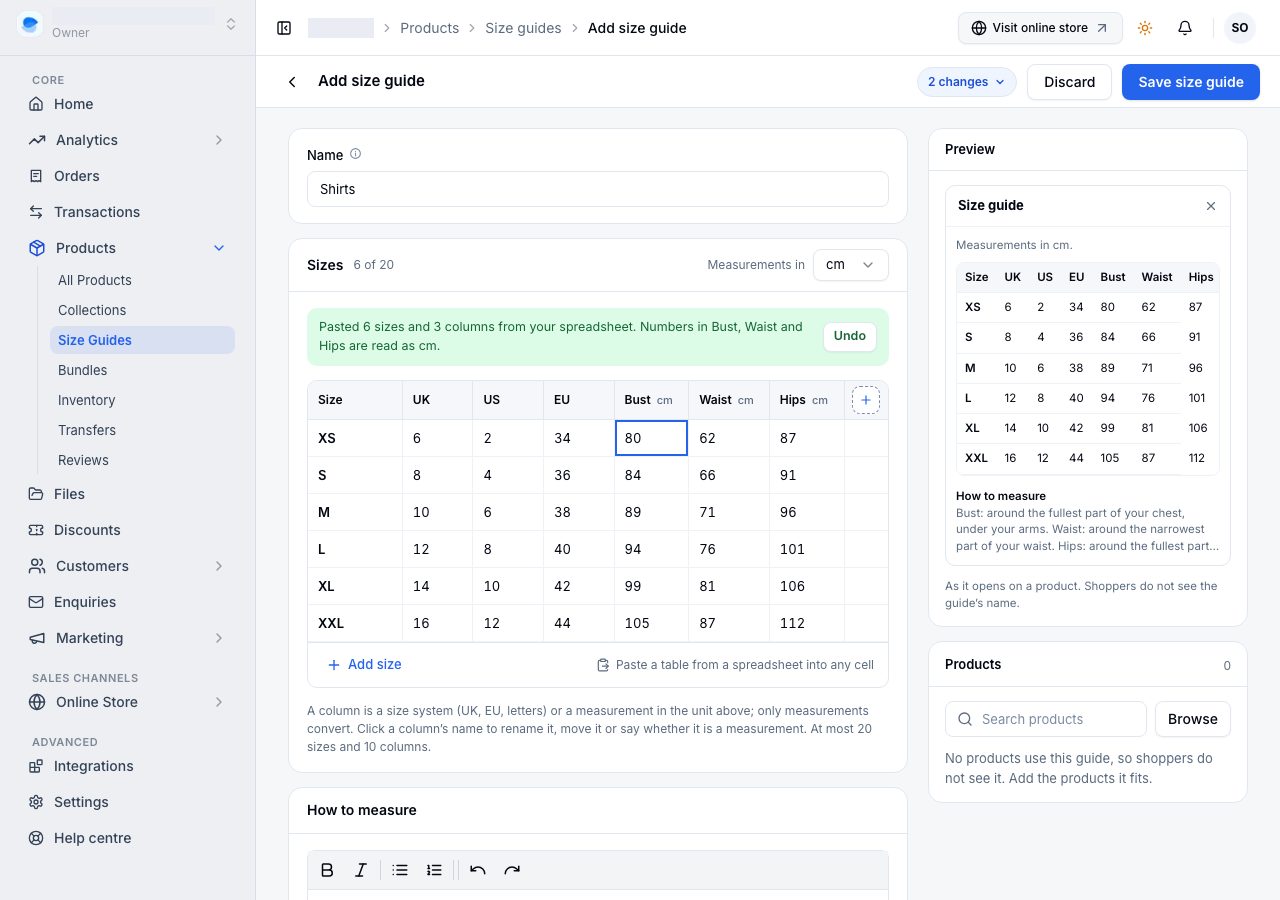Select the Bust cell showing 105
1280x900 pixels.
pos(651,623)
